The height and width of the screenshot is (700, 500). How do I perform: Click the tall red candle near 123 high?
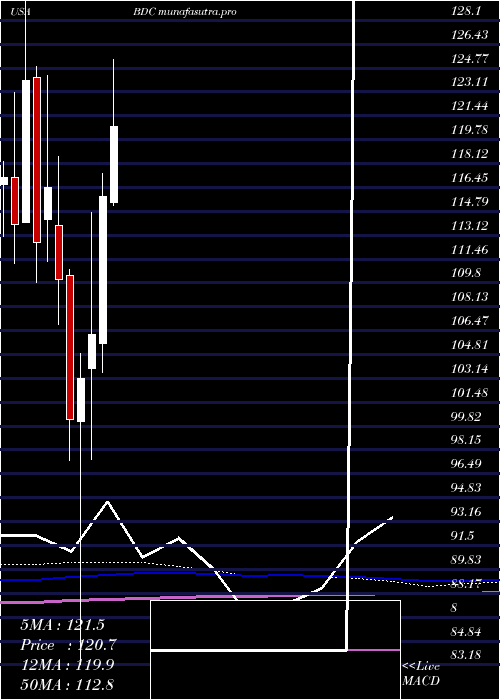37,160
